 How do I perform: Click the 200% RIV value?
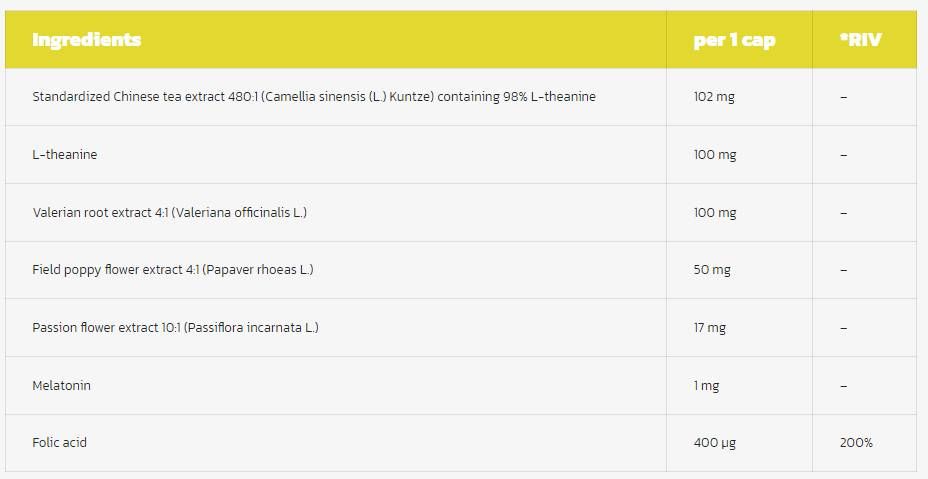[x=856, y=442]
